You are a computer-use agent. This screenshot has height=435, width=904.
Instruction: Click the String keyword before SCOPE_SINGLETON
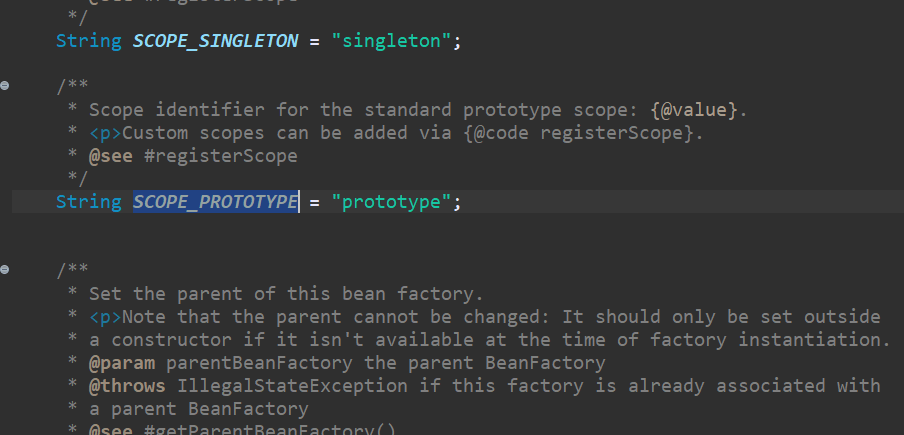89,41
